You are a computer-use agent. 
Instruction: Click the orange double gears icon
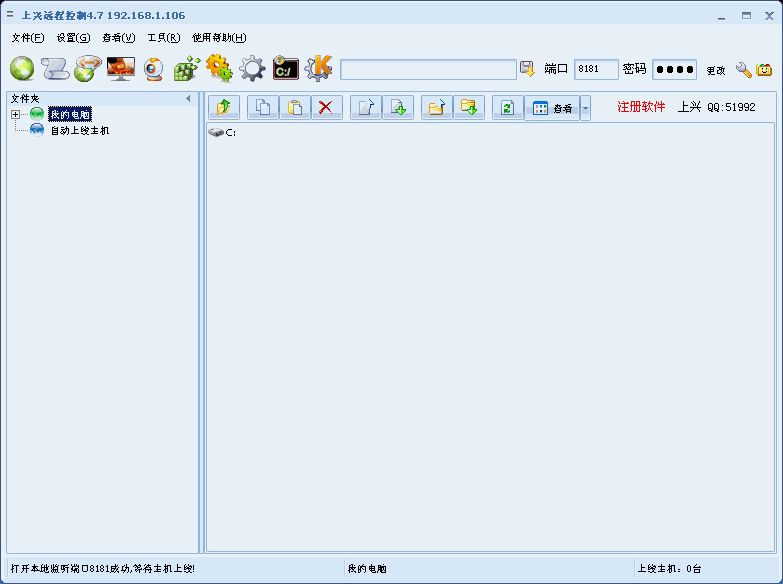[x=219, y=69]
